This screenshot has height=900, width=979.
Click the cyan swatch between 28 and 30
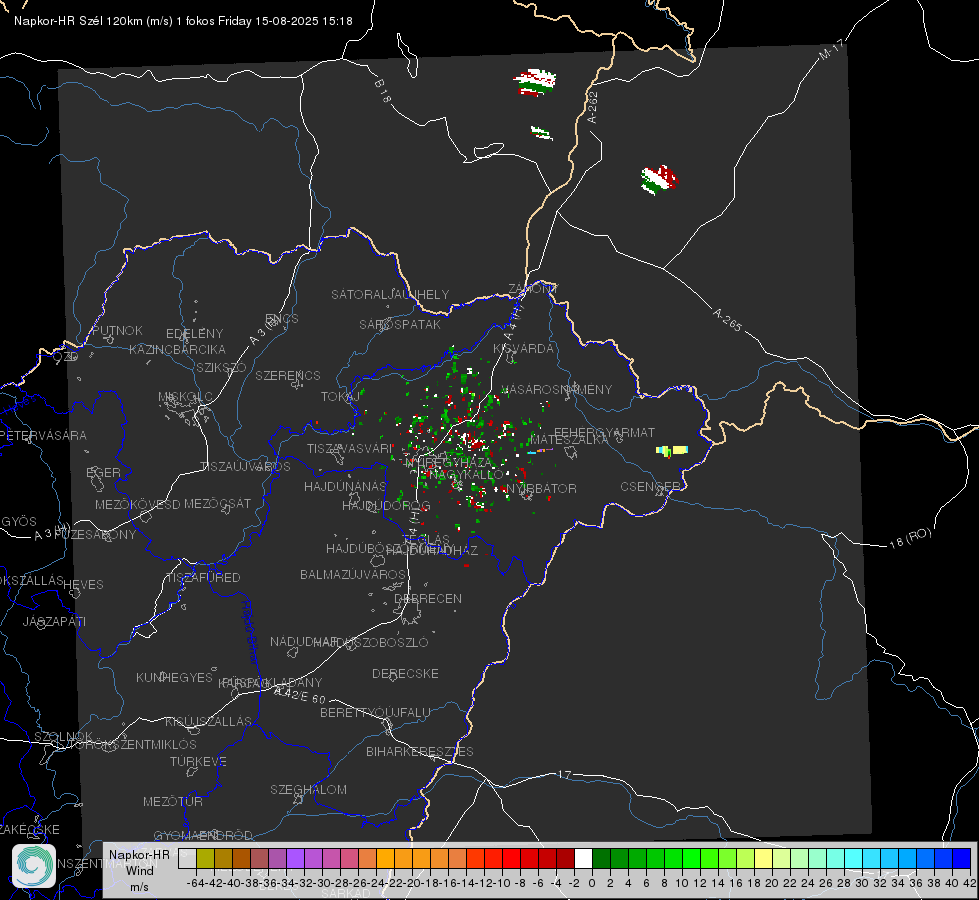coord(854,859)
